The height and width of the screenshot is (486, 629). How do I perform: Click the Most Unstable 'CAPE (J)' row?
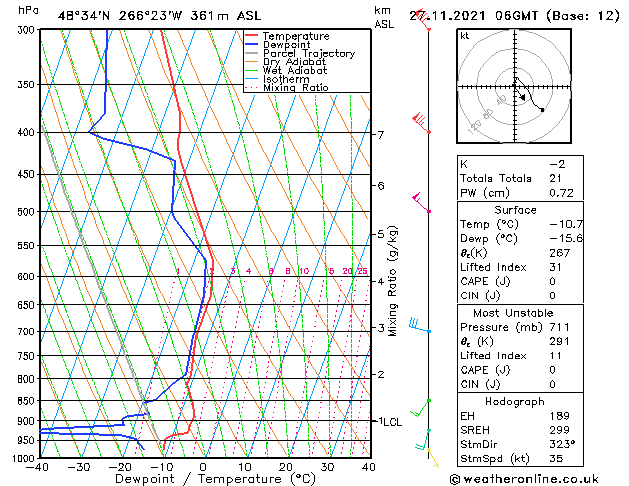click(x=520, y=370)
